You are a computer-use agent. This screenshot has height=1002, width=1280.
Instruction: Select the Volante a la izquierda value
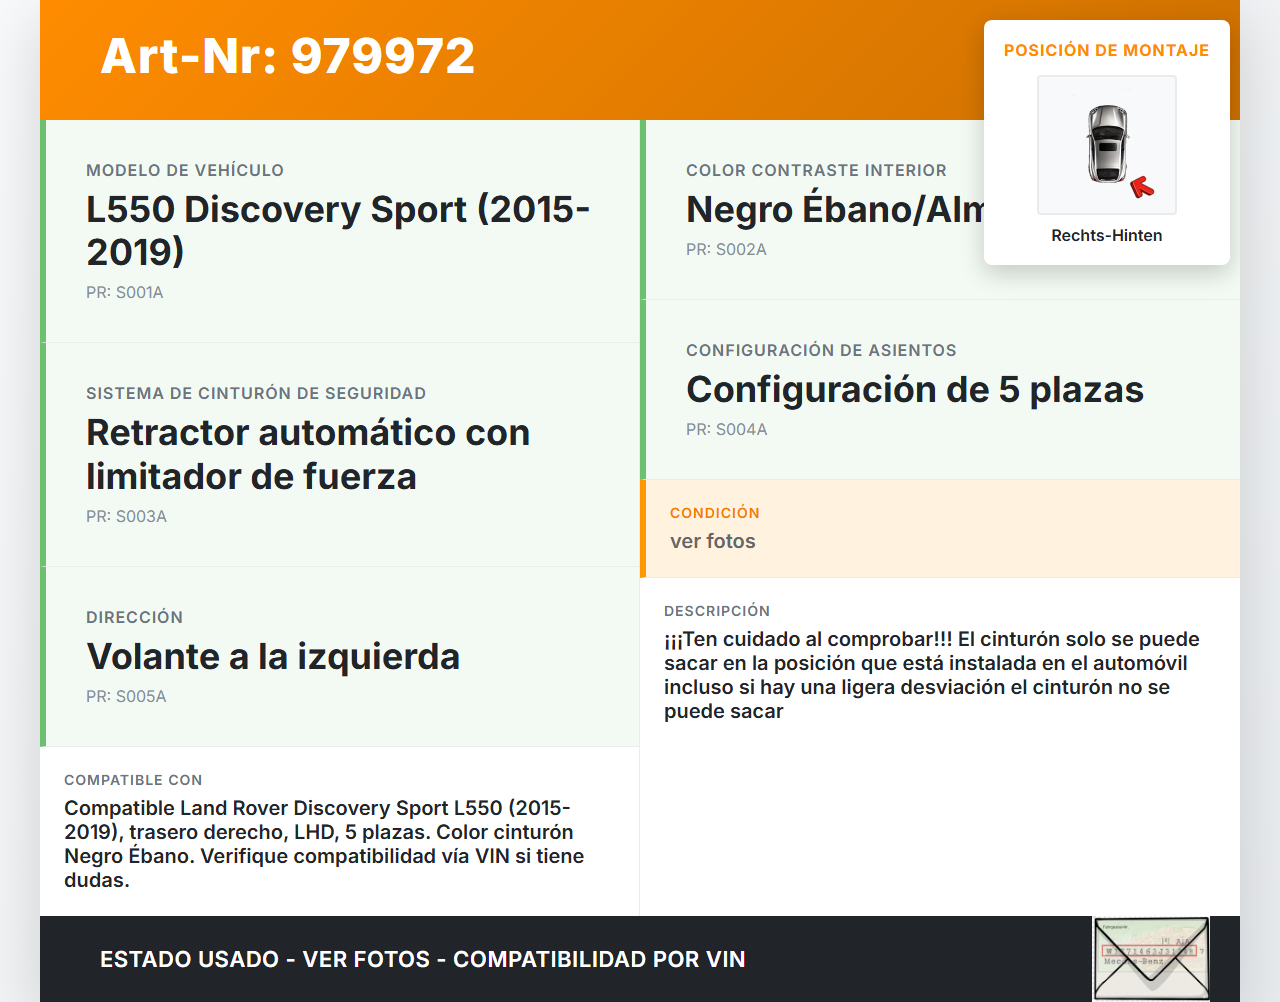[273, 656]
